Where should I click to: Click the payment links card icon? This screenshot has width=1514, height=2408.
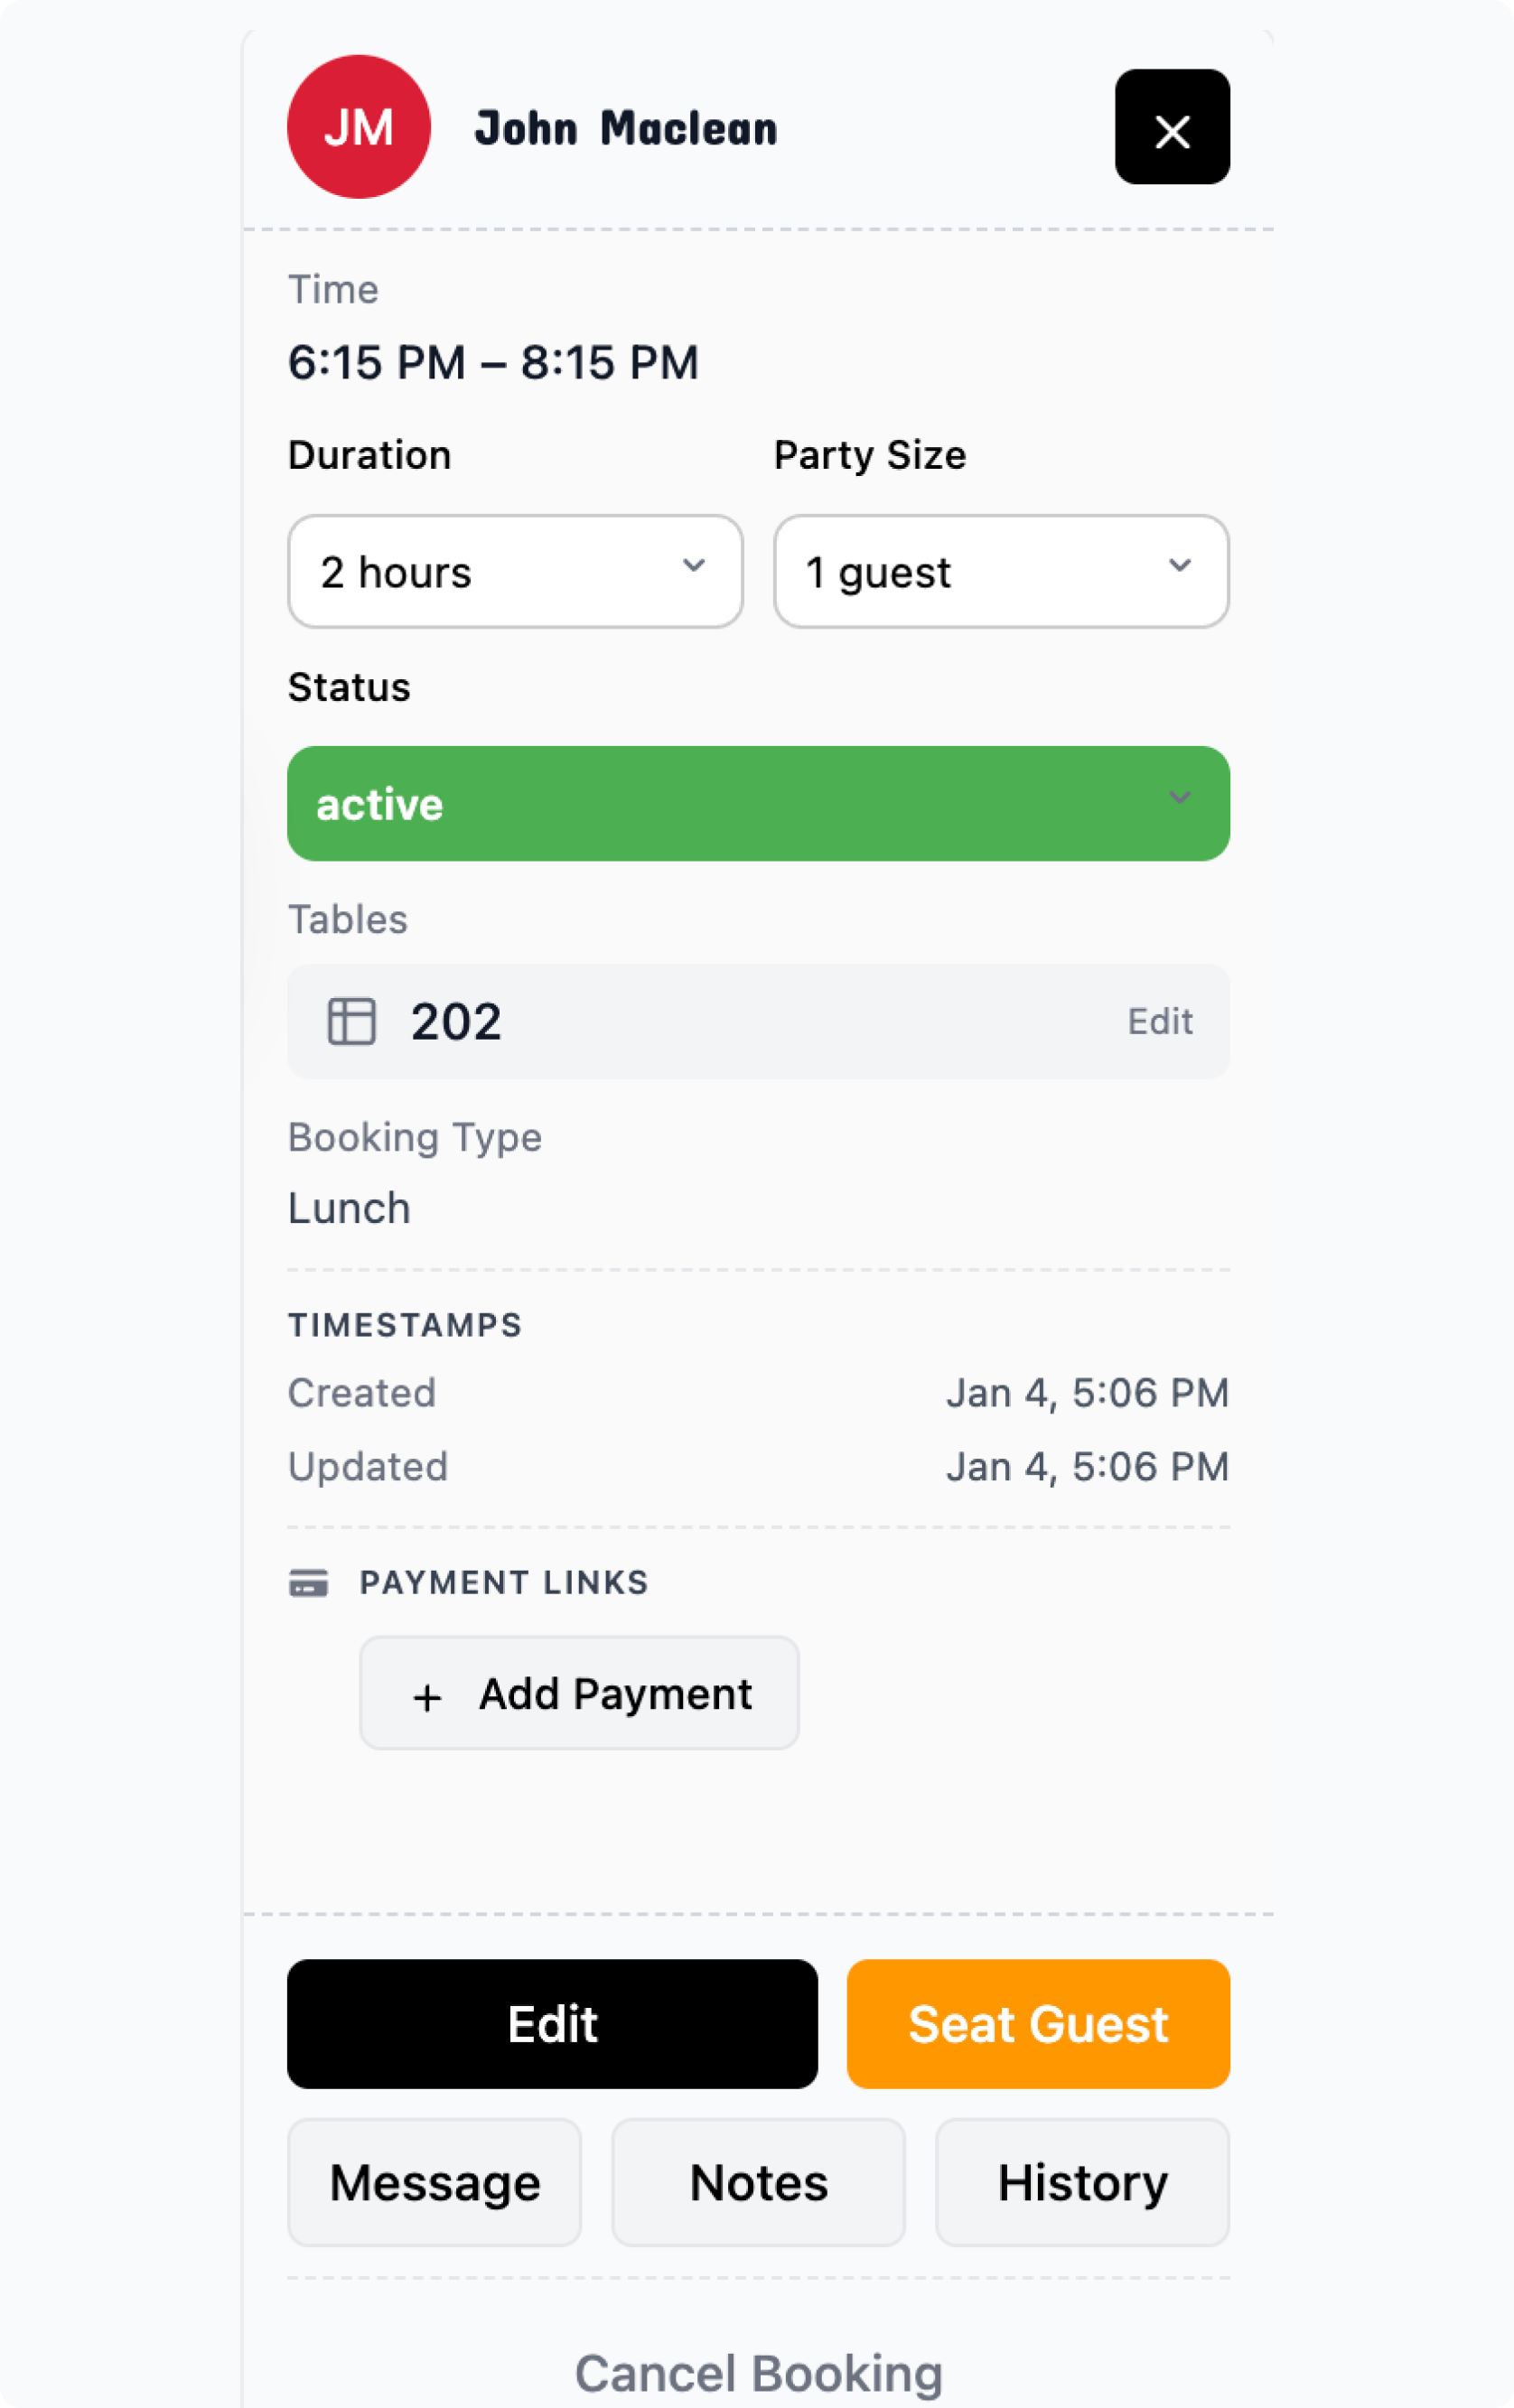(x=308, y=1583)
